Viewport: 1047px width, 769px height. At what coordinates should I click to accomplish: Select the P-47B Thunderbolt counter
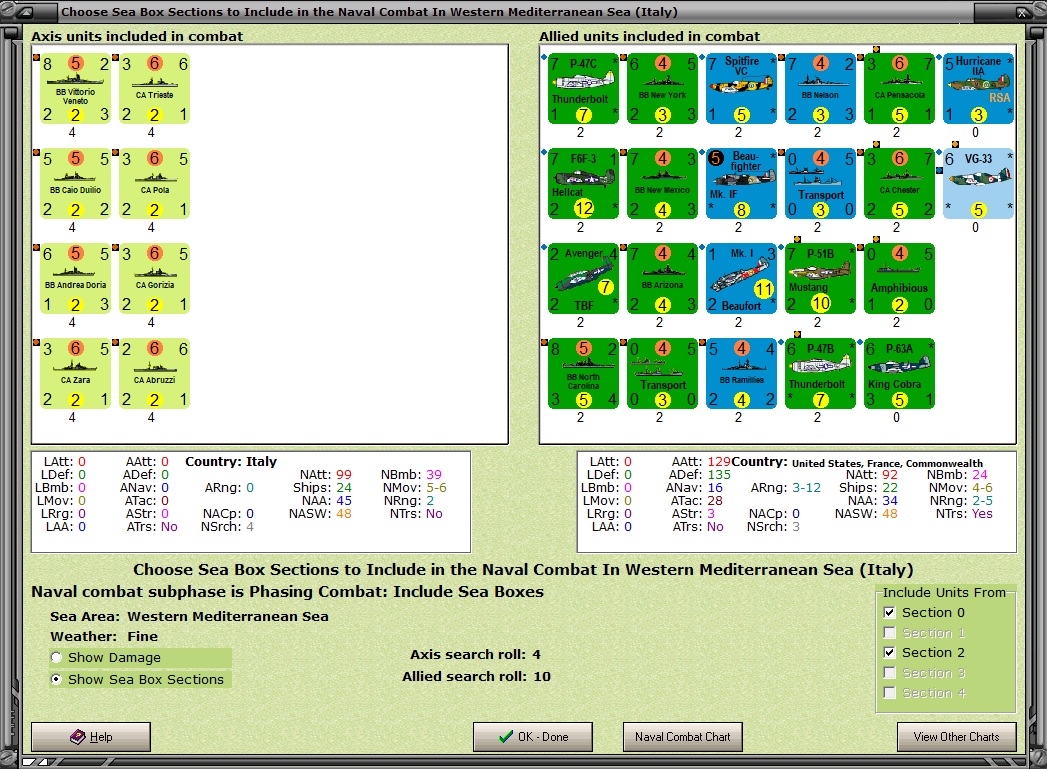coord(820,373)
